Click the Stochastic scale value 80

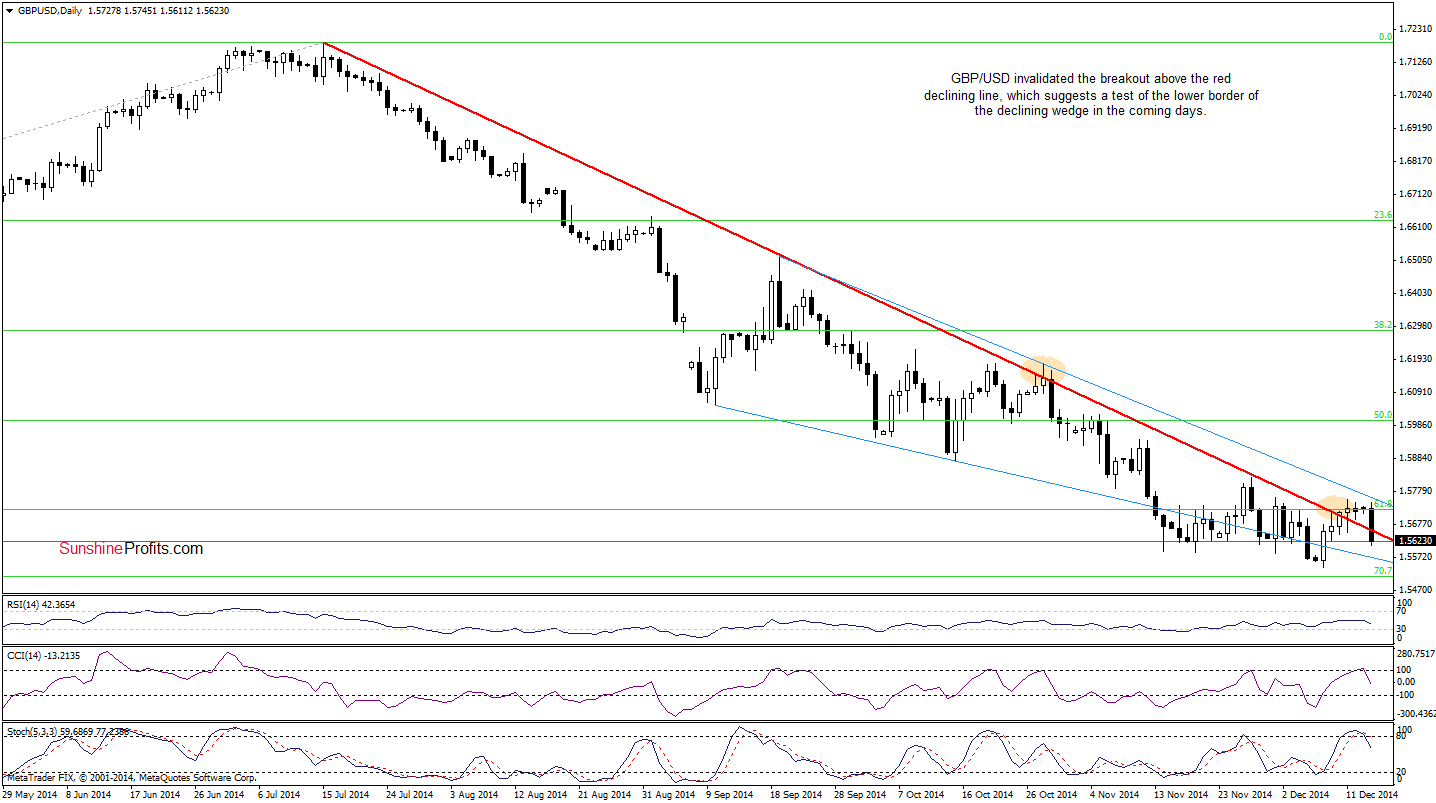tap(1403, 737)
